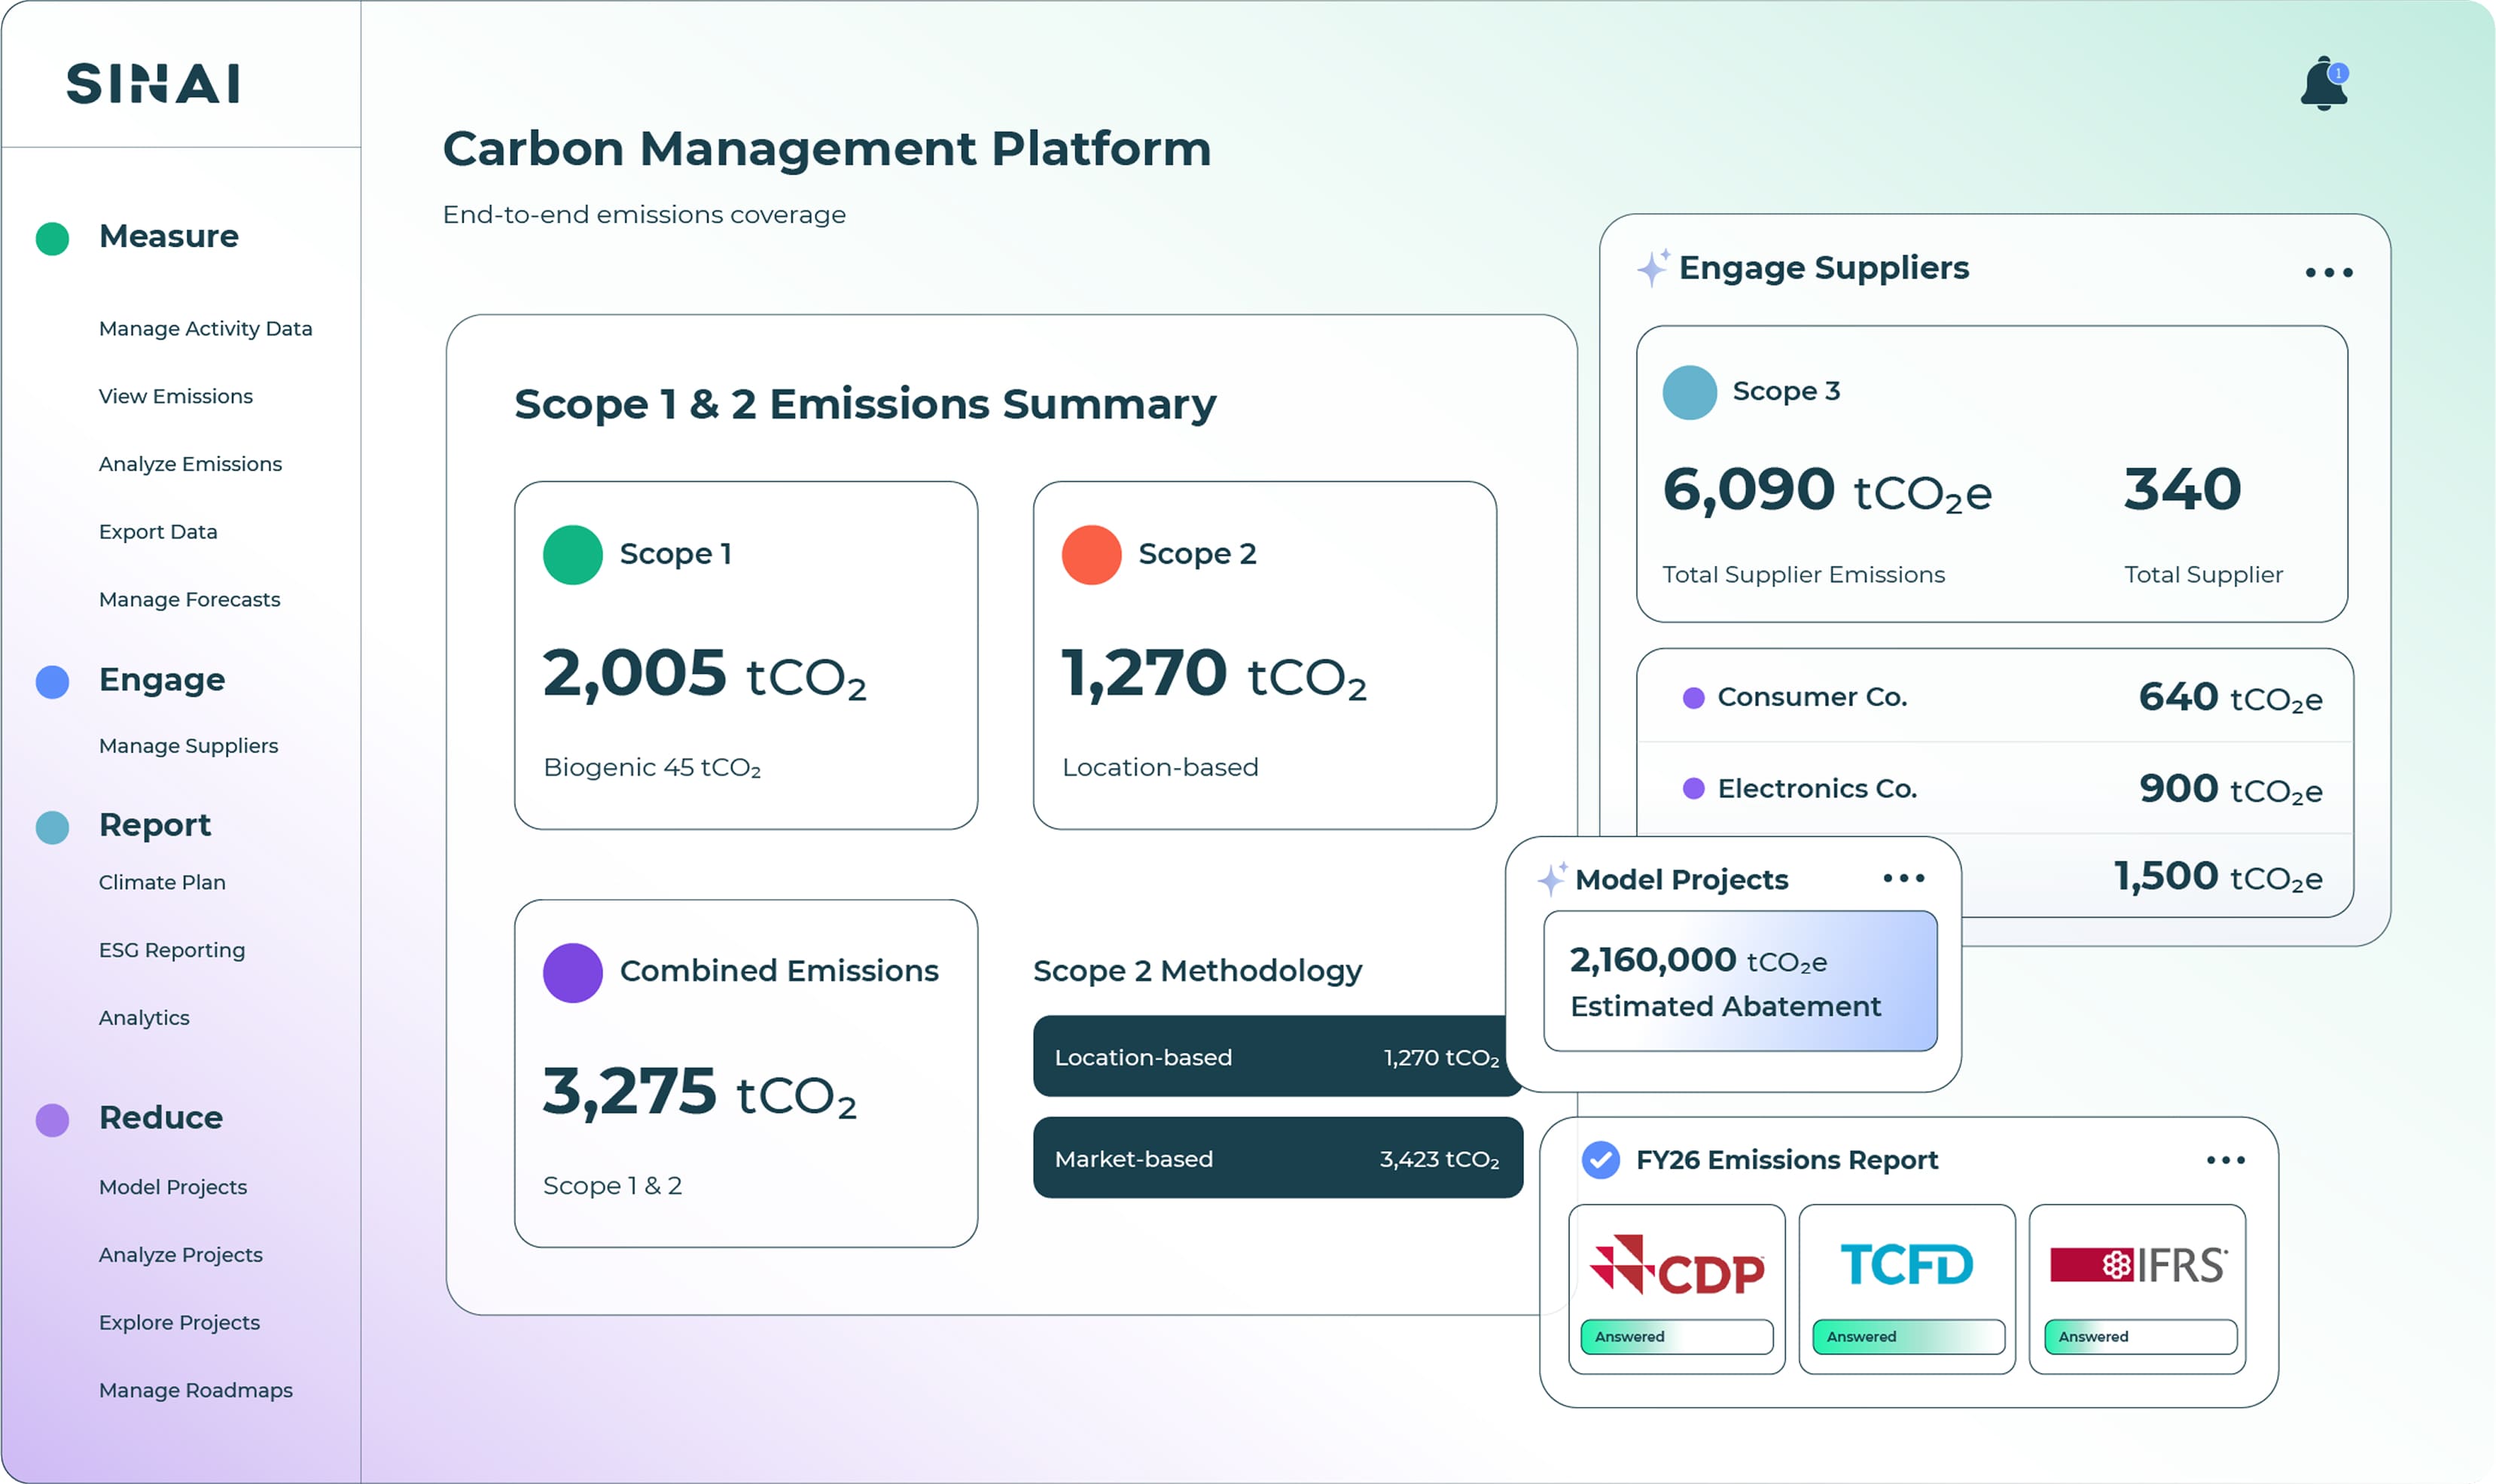The height and width of the screenshot is (1484, 2496).
Task: Select the Market-based methodology bar
Action: (1278, 1158)
